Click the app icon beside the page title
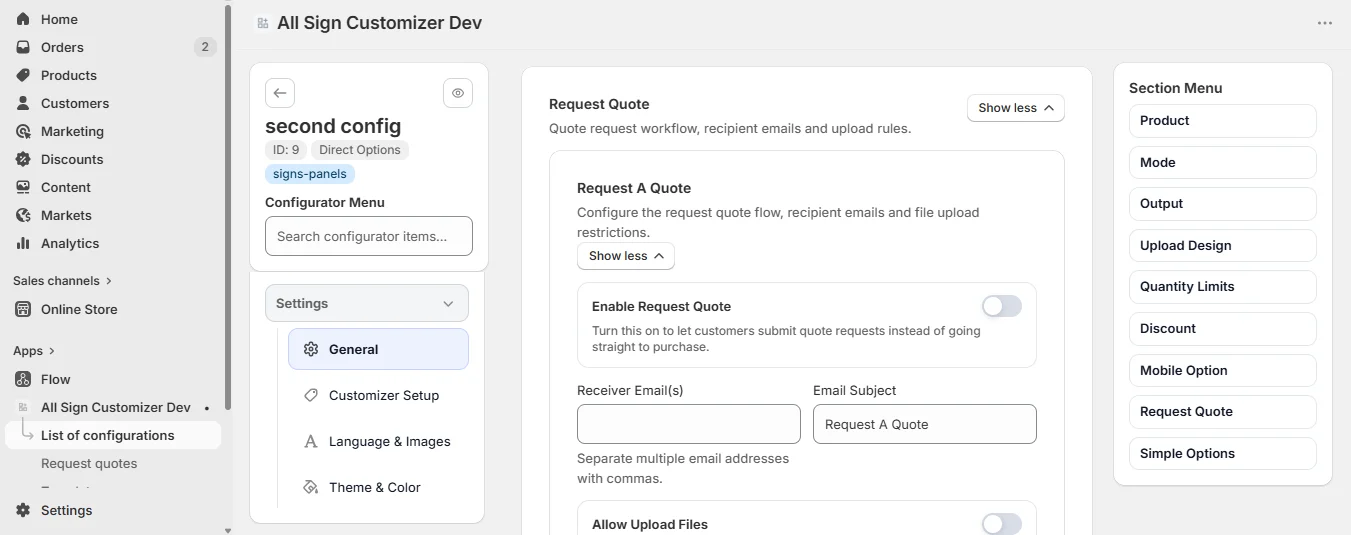Image resolution: width=1351 pixels, height=535 pixels. pyautogui.click(x=262, y=23)
